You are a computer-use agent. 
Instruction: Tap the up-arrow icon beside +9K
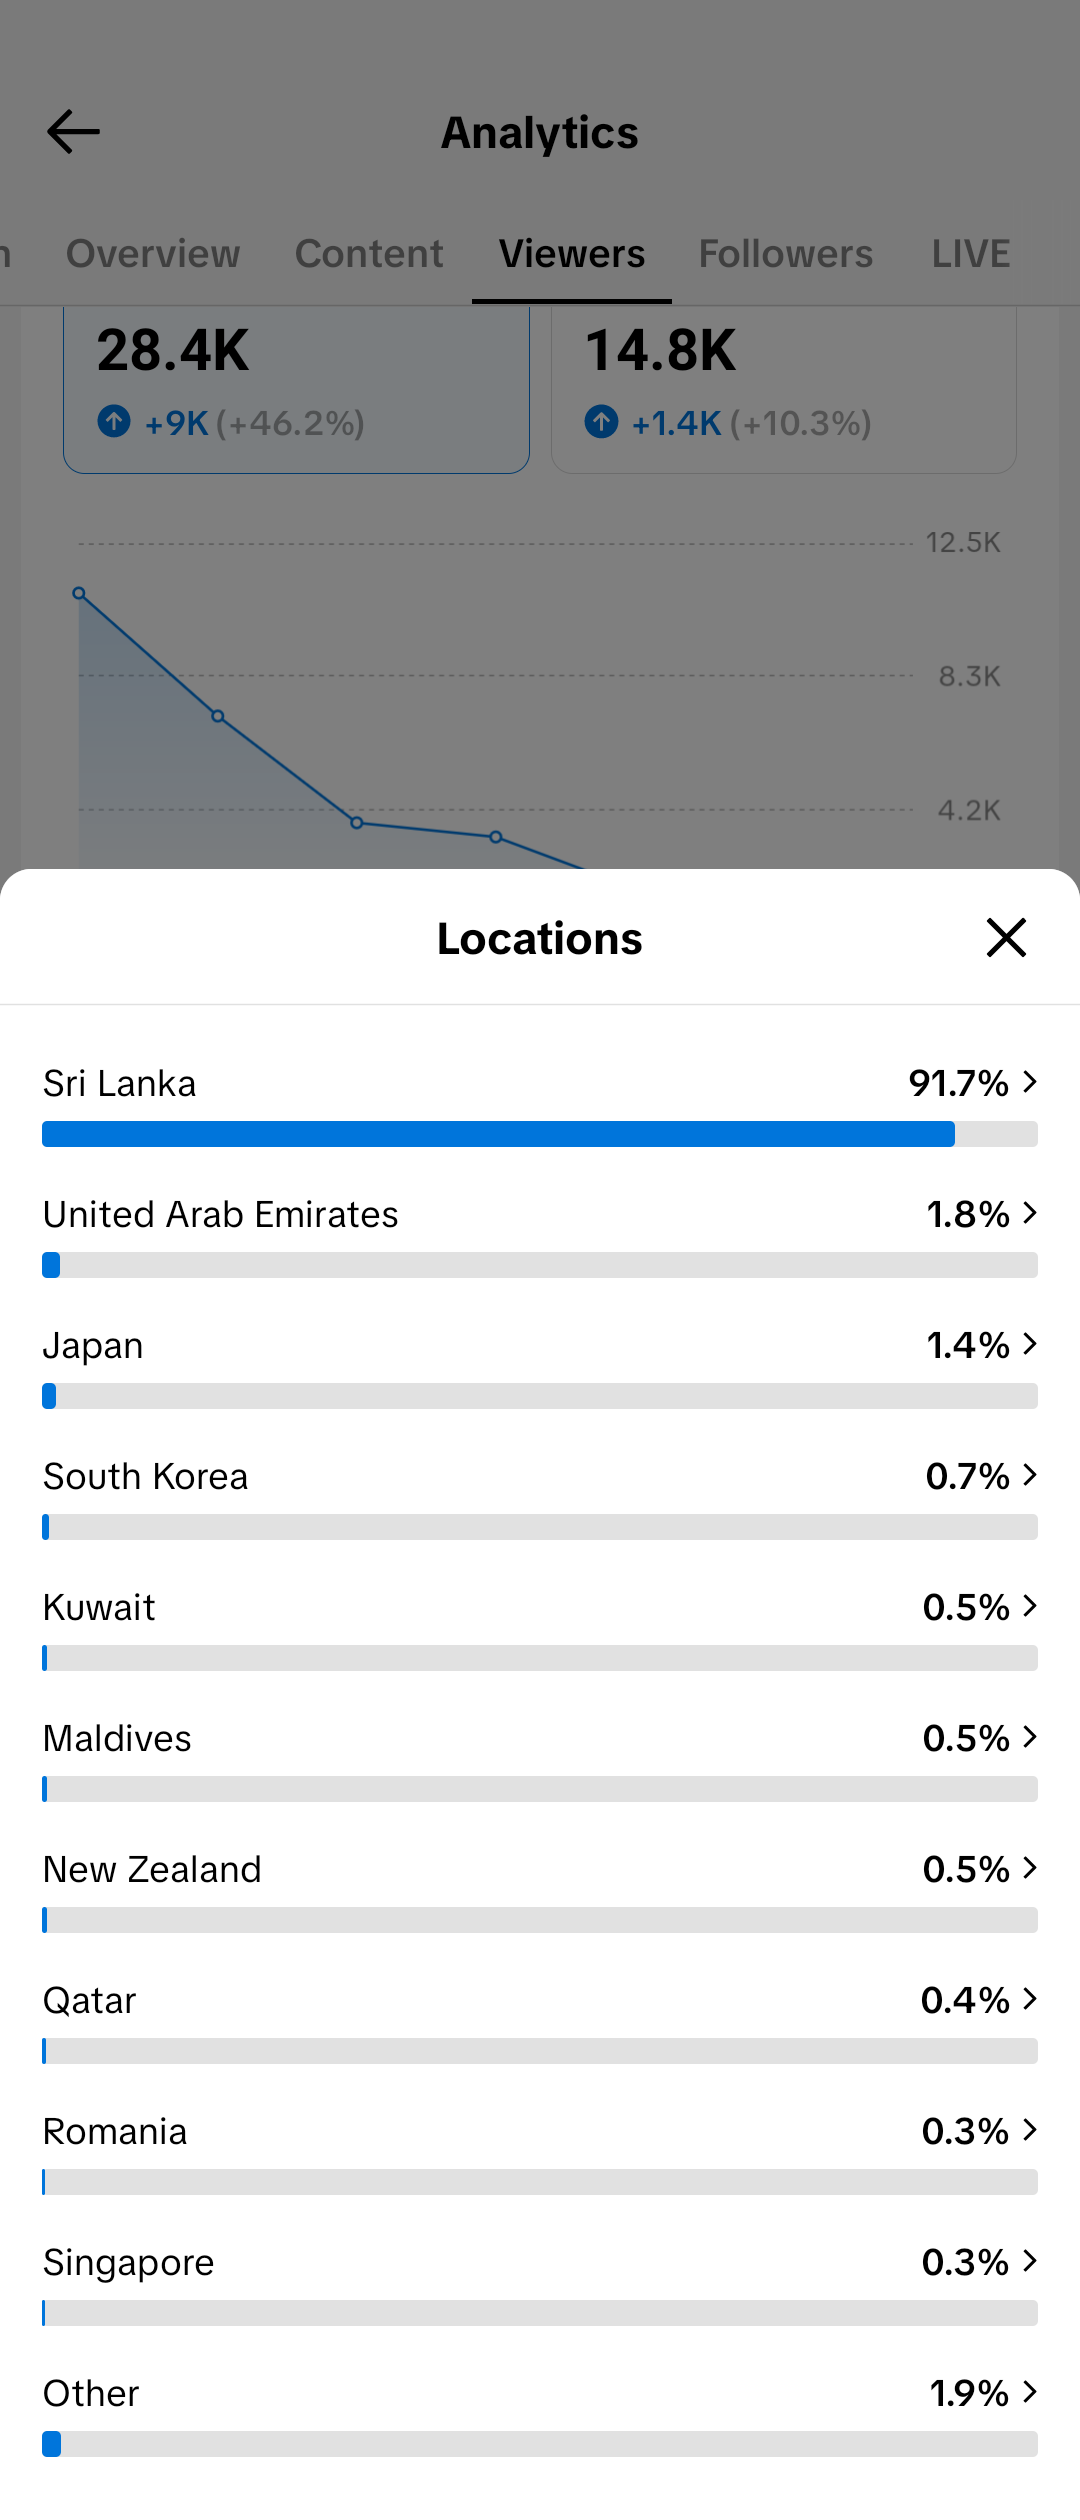coord(114,421)
